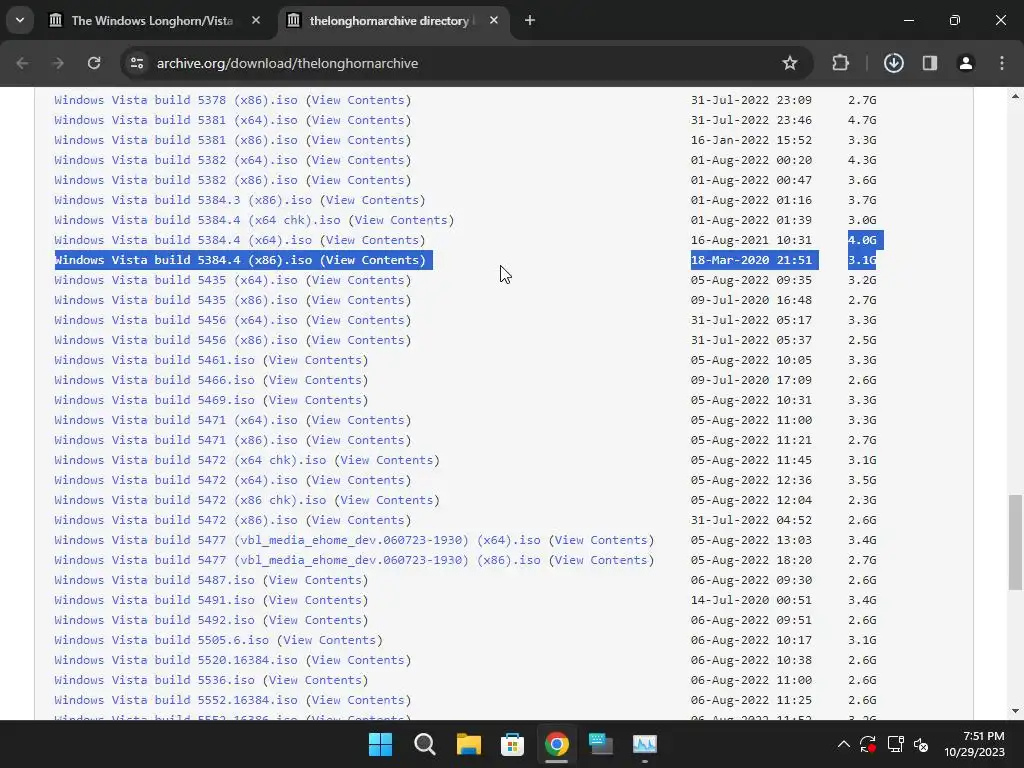The width and height of the screenshot is (1024, 768).
Task: View Contents of build 5492.iso
Action: tap(315, 620)
